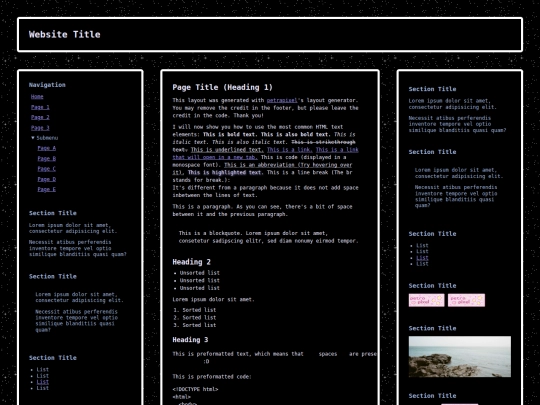Viewport: 540px width, 405px height.
Task: Click the "This is preformatted code:" line
Action: tap(212, 377)
